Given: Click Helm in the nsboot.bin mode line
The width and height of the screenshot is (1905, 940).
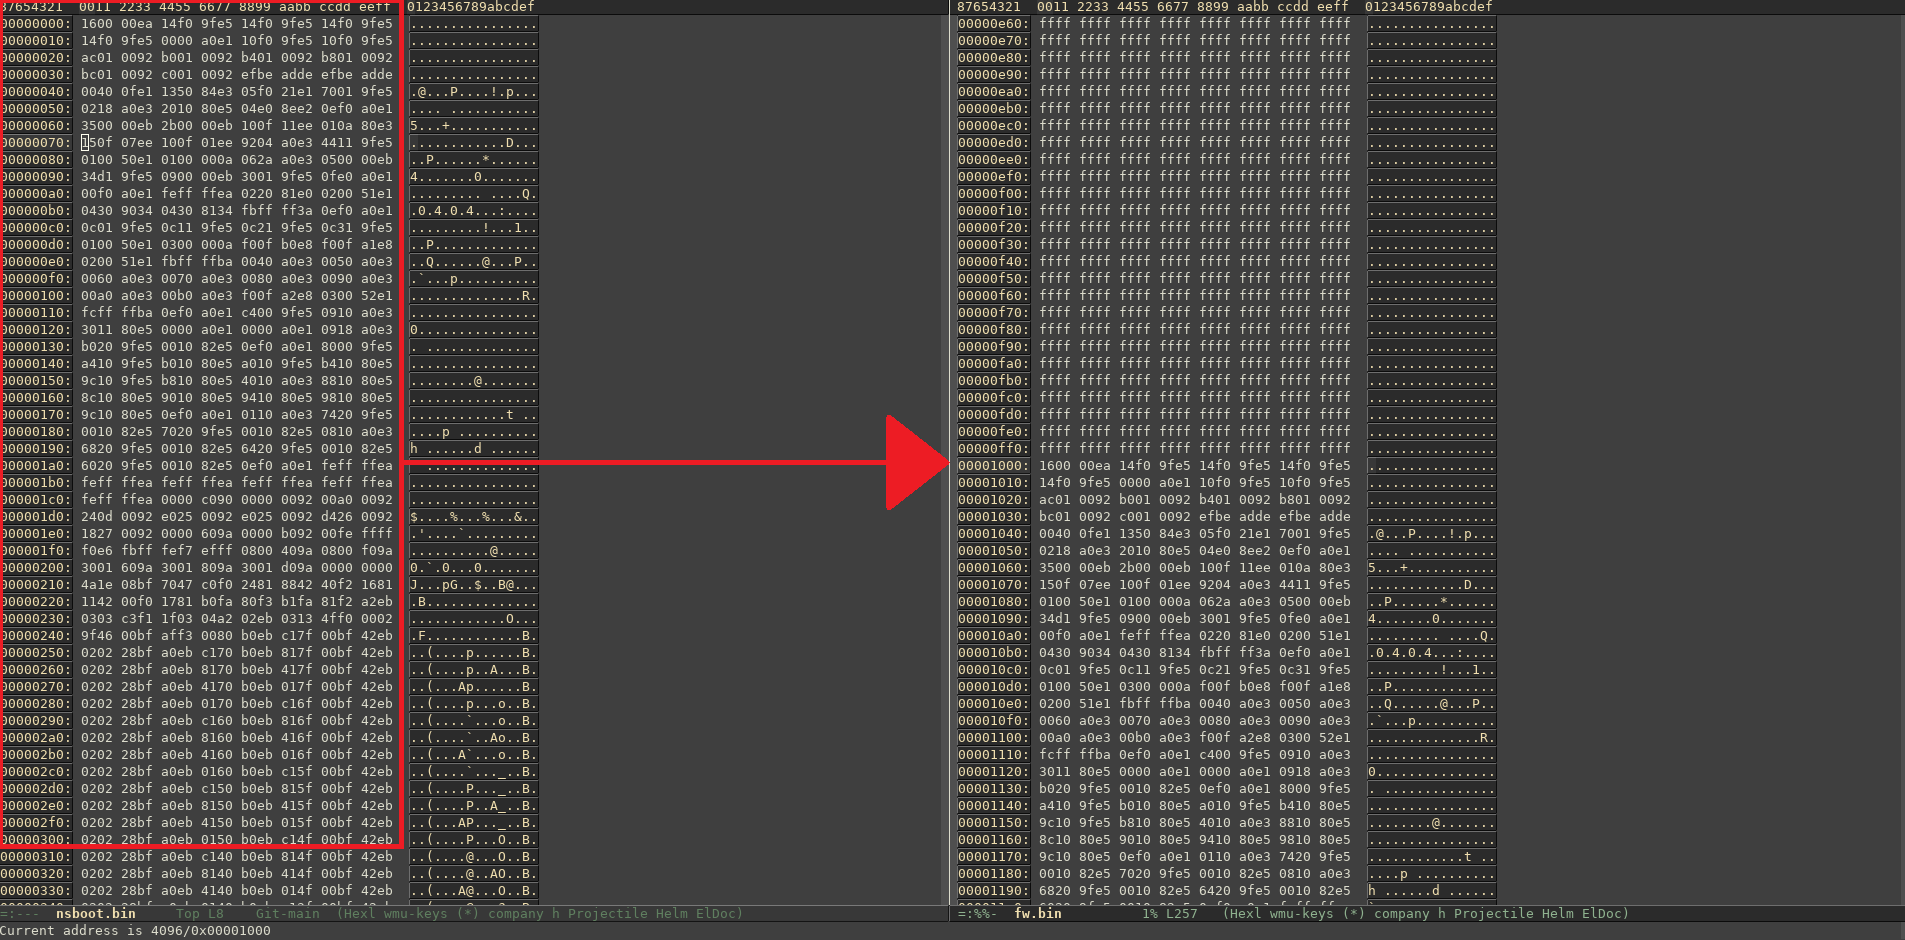Looking at the screenshot, I should [672, 913].
